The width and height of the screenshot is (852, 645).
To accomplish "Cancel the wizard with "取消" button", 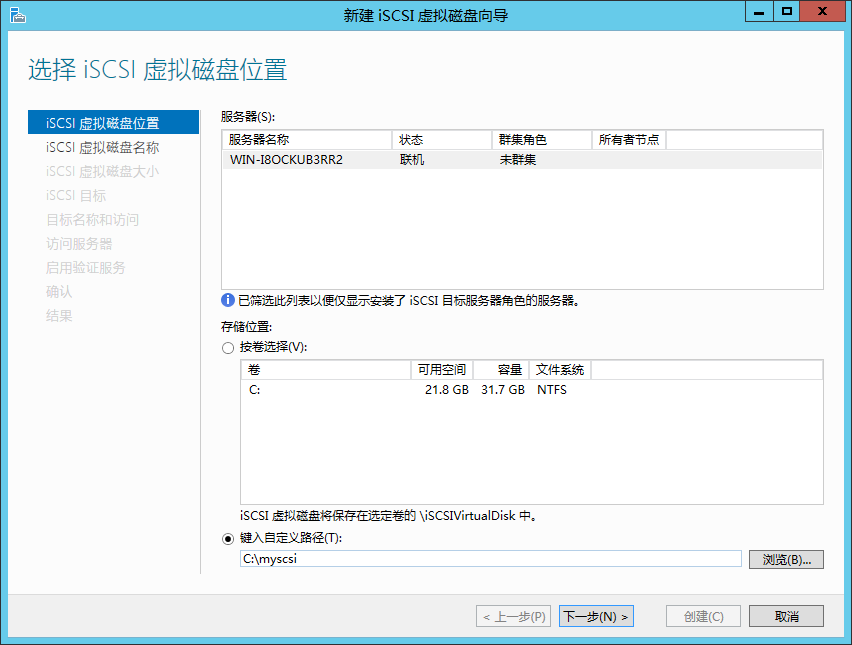I will [x=786, y=616].
